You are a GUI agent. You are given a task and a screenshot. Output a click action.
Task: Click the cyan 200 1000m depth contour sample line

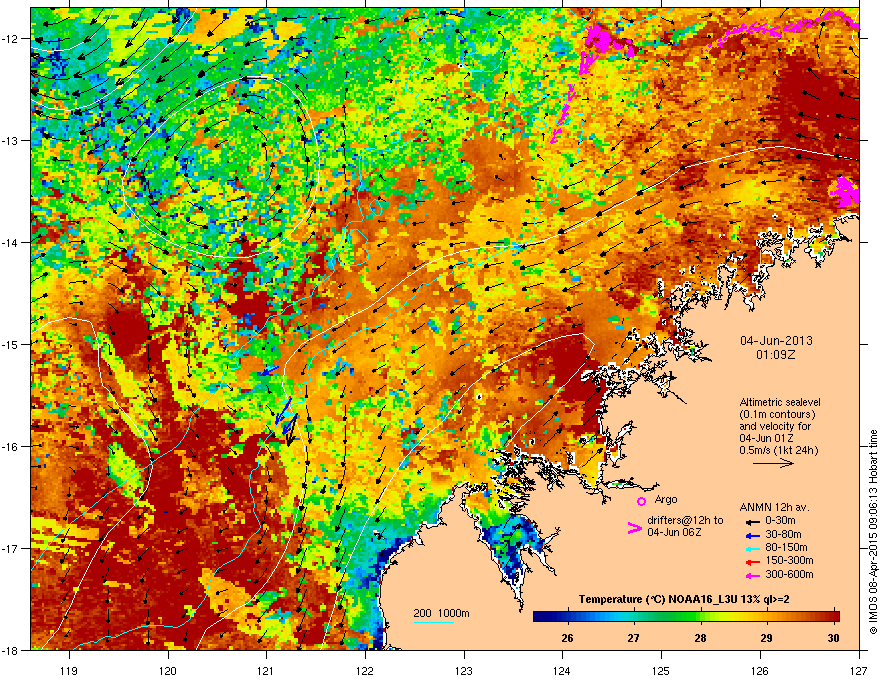[x=434, y=622]
